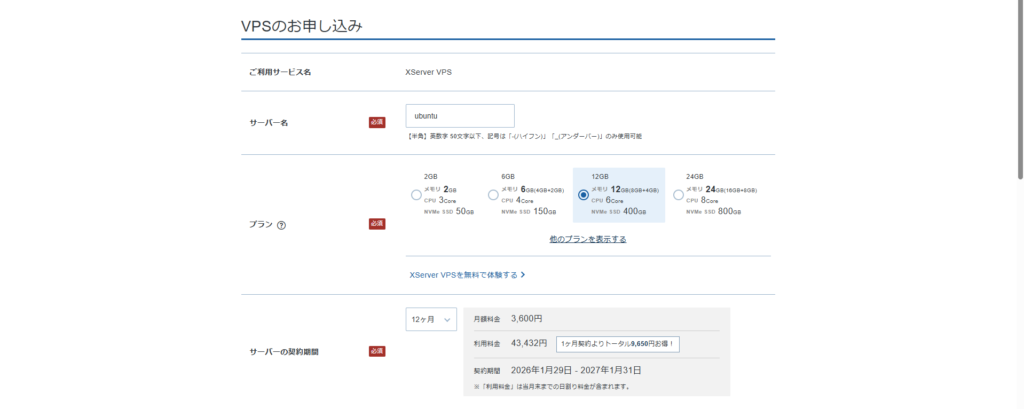Image resolution: width=1024 pixels, height=409 pixels.
Task: Click the chevron beside XServer VPSを無料で体験する
Action: tap(523, 274)
